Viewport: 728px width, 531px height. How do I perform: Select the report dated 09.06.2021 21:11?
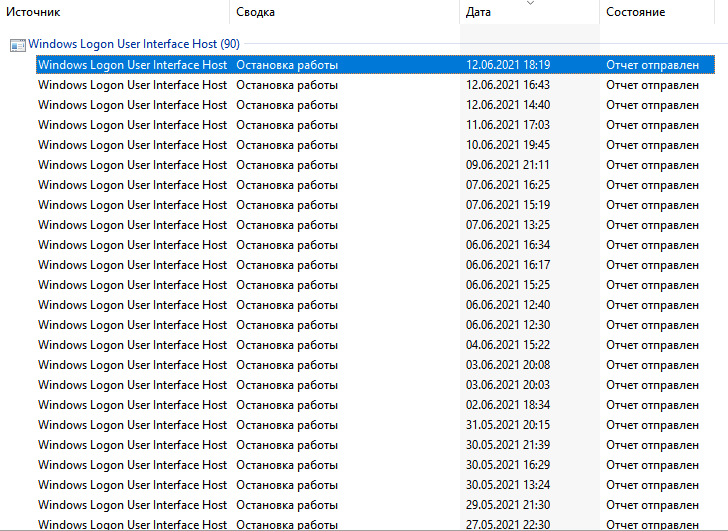(x=375, y=165)
